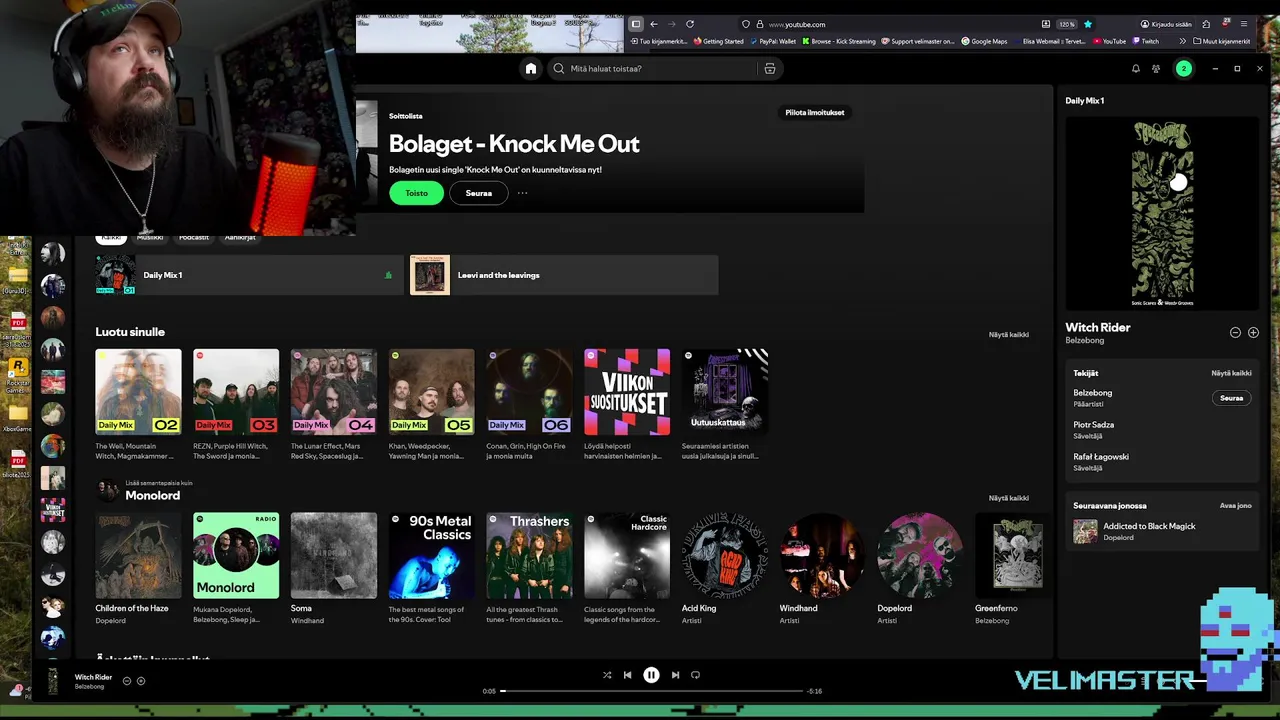Open the Thrashers playlist card

(x=529, y=569)
